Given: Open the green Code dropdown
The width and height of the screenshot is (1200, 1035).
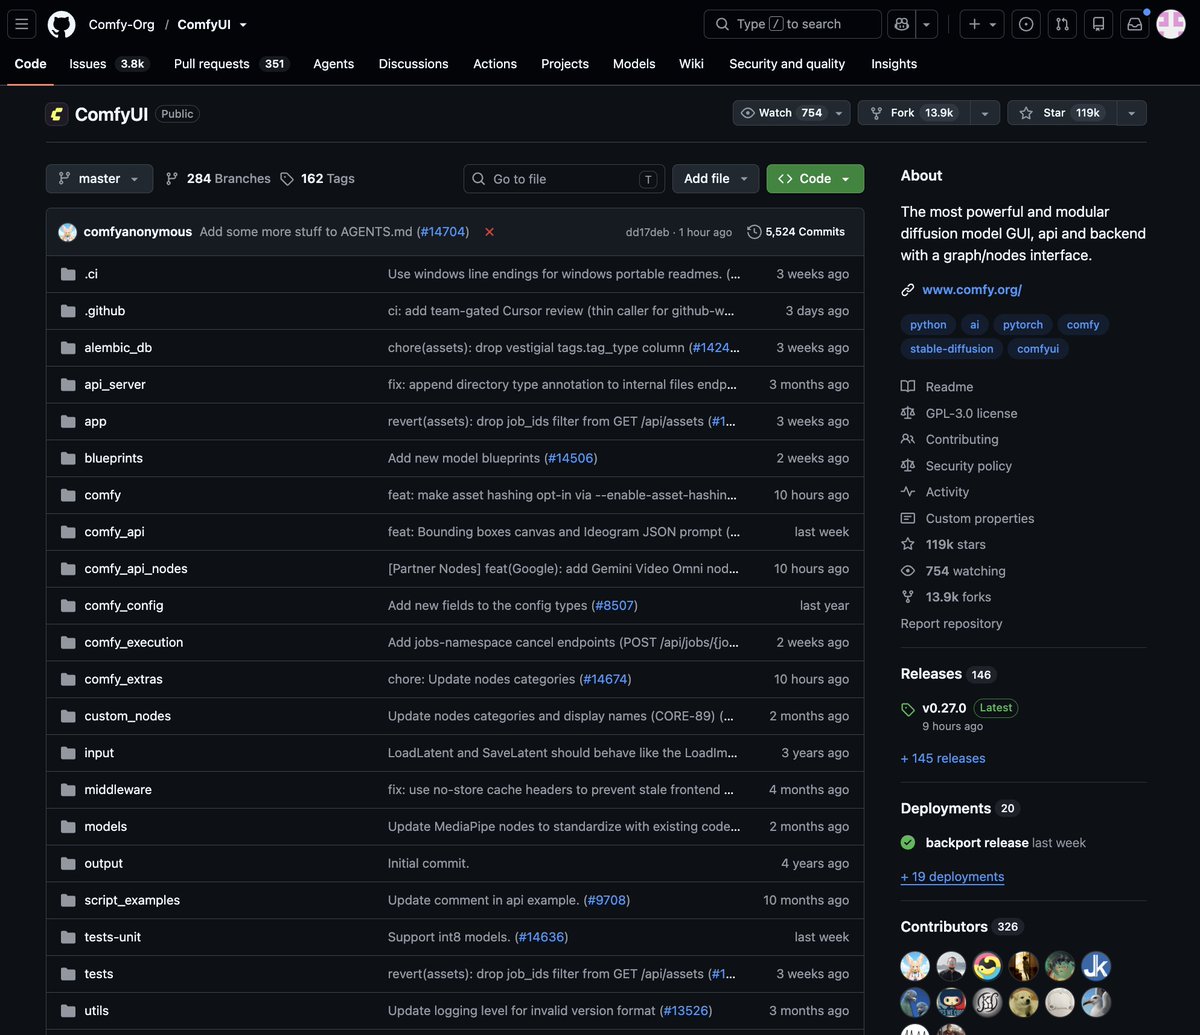Looking at the screenshot, I should [815, 178].
